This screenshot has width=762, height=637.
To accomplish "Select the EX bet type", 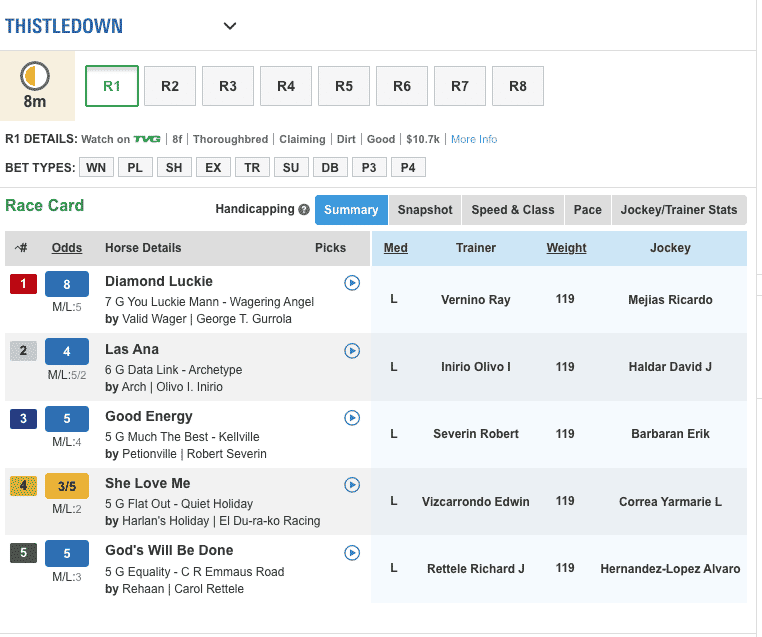I will point(213,167).
